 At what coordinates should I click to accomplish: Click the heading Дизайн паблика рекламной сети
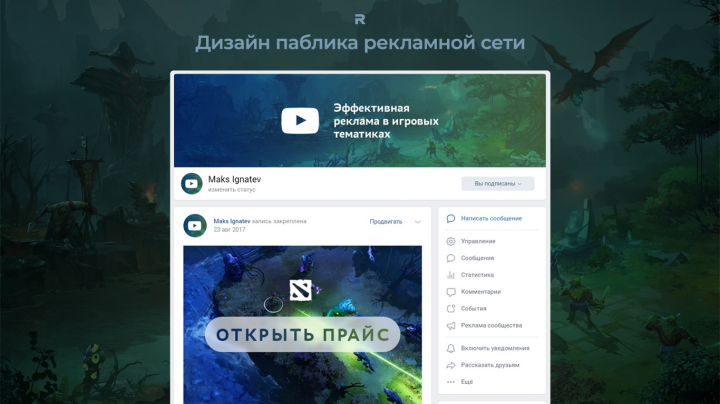pyautogui.click(x=360, y=43)
